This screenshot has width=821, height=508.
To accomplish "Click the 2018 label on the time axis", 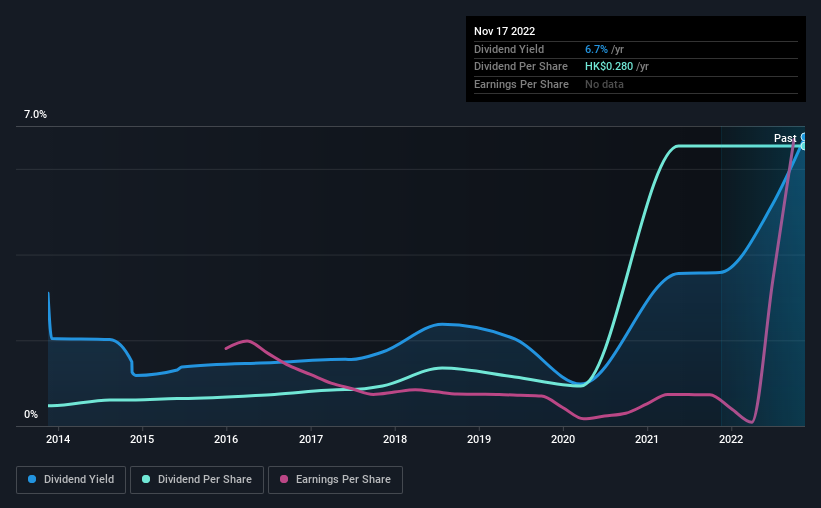I will (x=395, y=438).
